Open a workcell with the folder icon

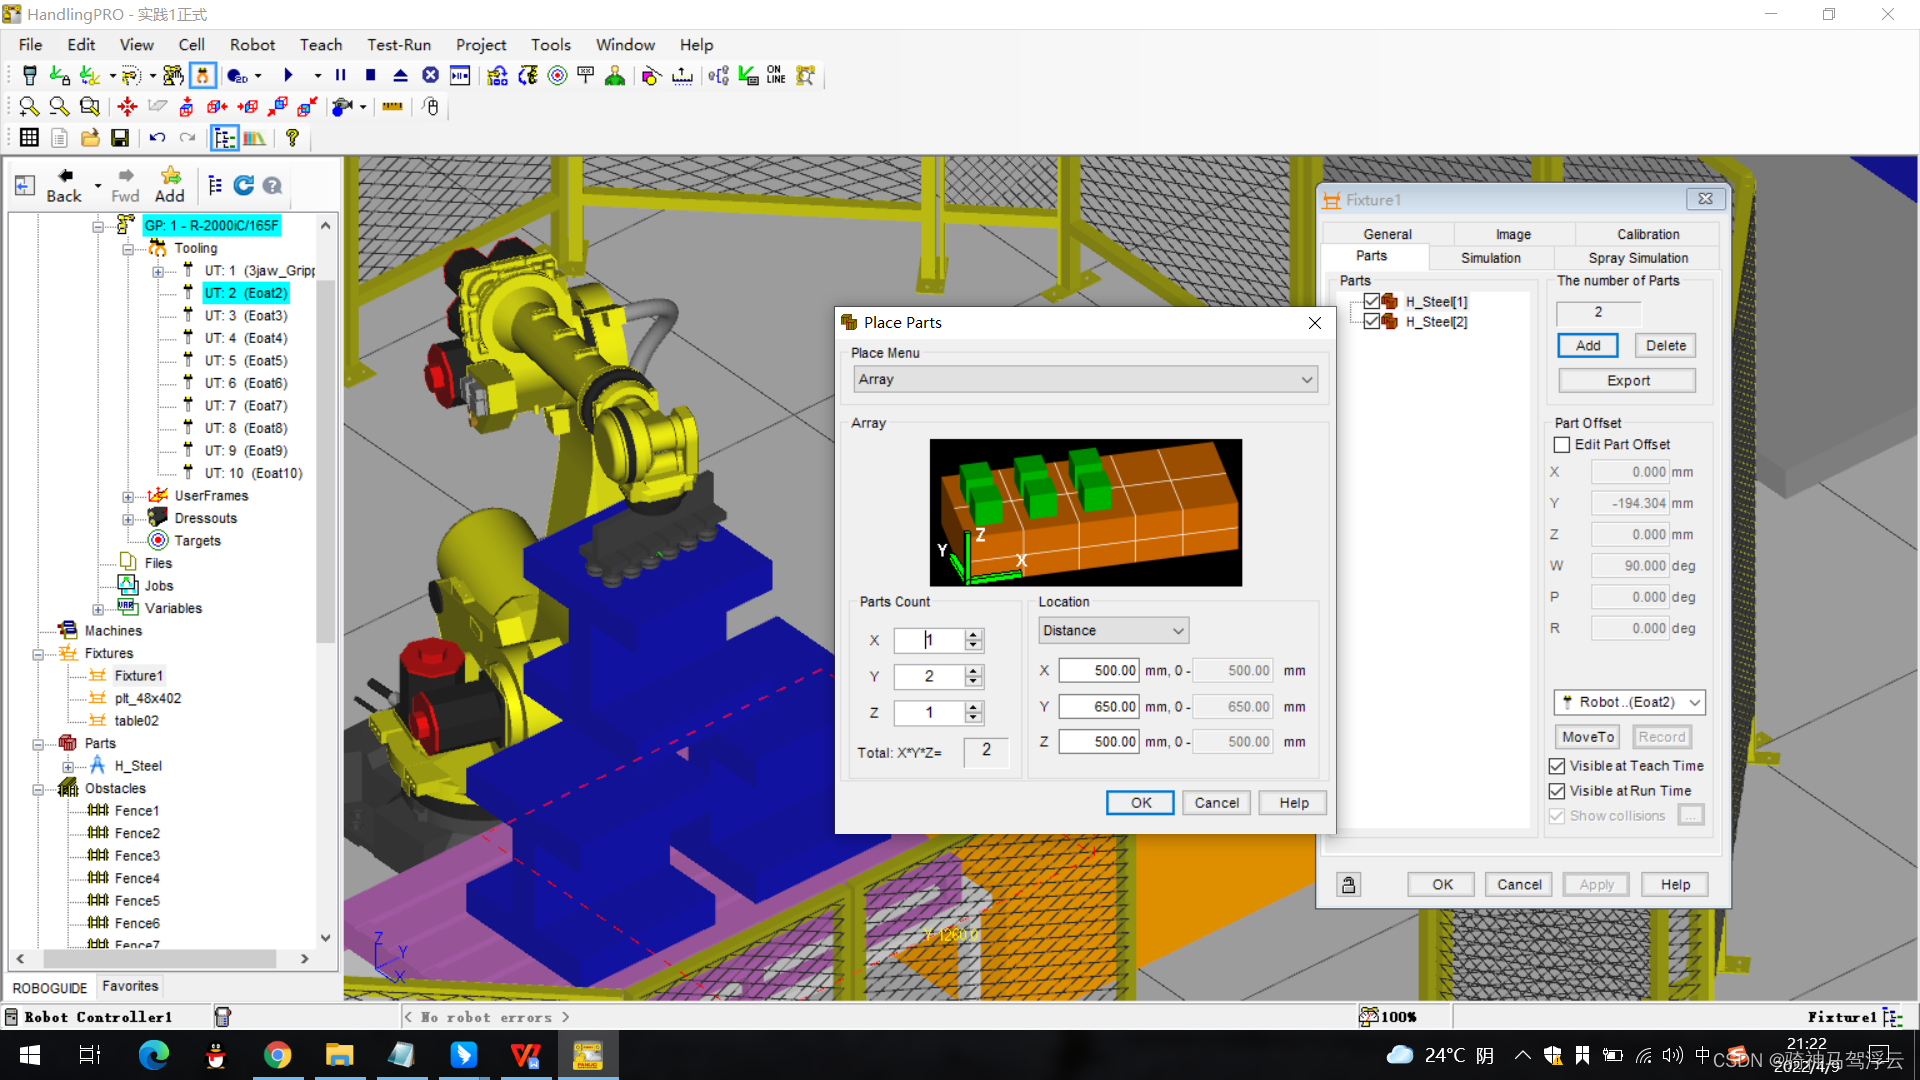(x=90, y=138)
